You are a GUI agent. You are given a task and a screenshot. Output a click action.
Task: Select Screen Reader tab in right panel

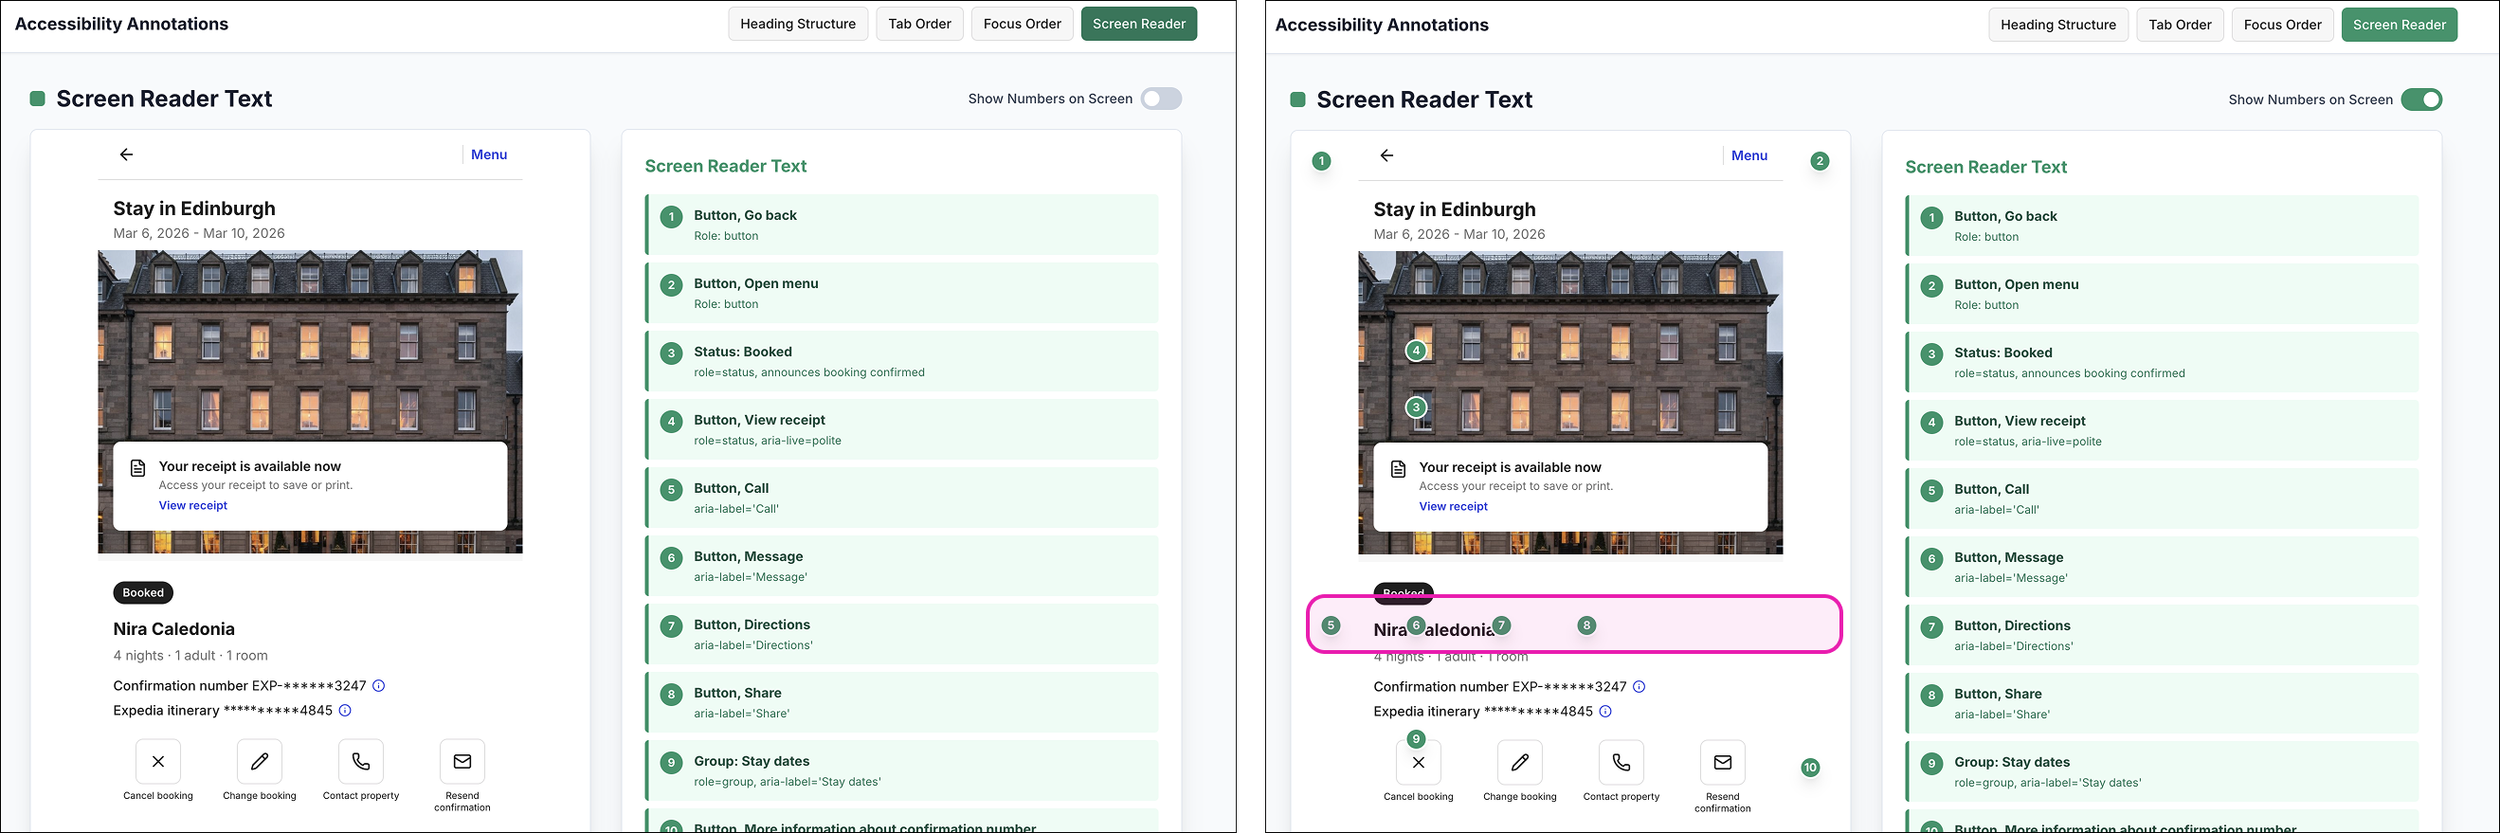(x=2399, y=25)
